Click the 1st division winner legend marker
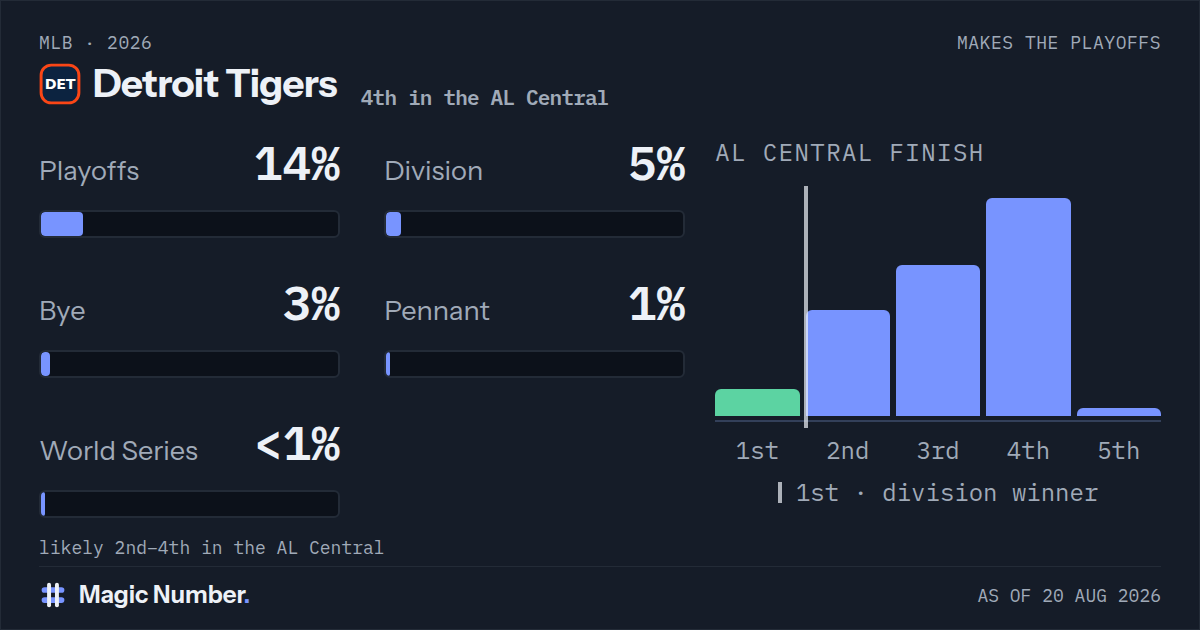 [x=780, y=493]
